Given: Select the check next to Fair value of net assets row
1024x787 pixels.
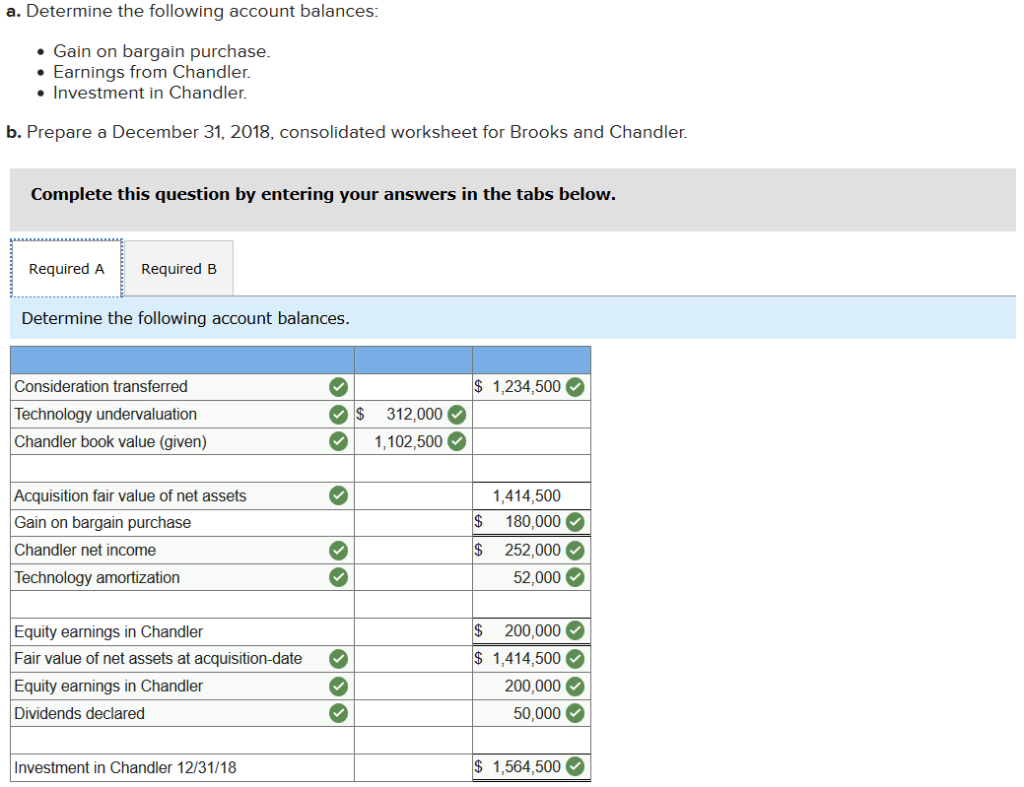Looking at the screenshot, I should coord(338,658).
